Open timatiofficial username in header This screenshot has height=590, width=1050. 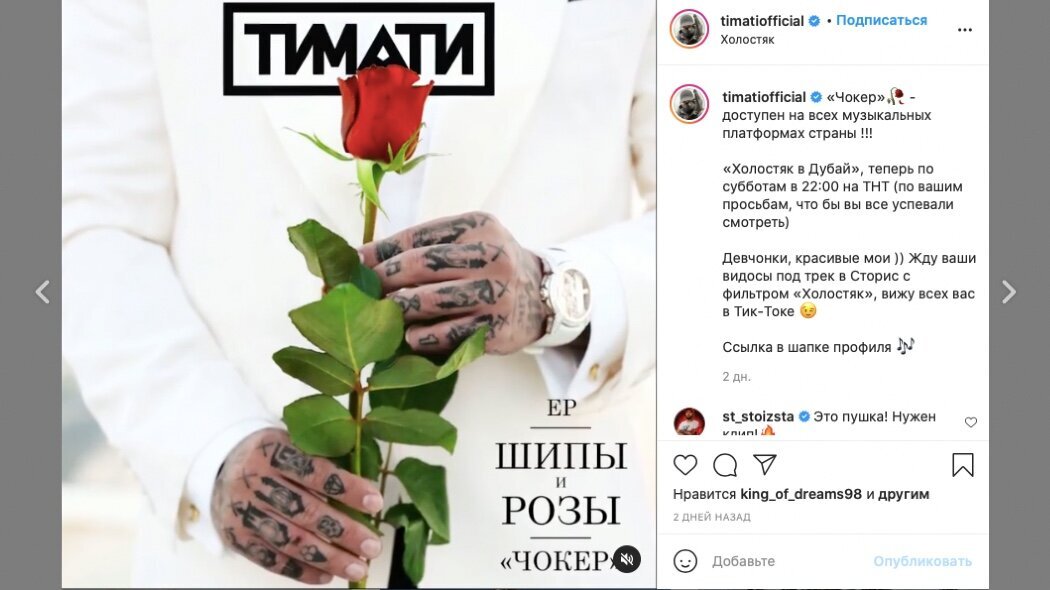tap(762, 21)
